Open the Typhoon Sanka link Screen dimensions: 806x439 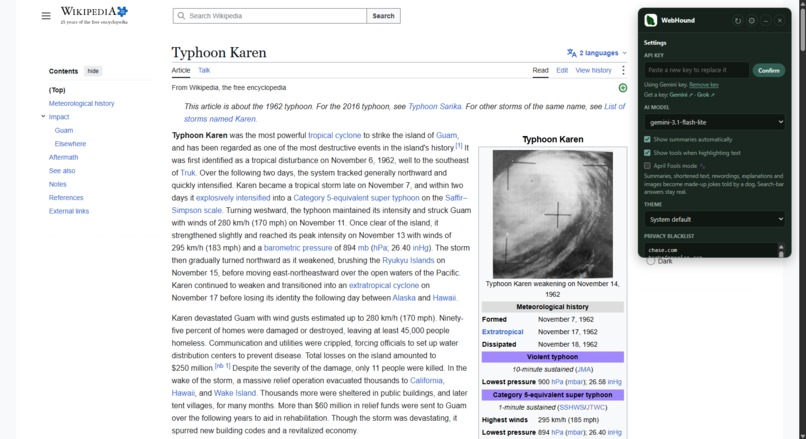[x=435, y=106]
